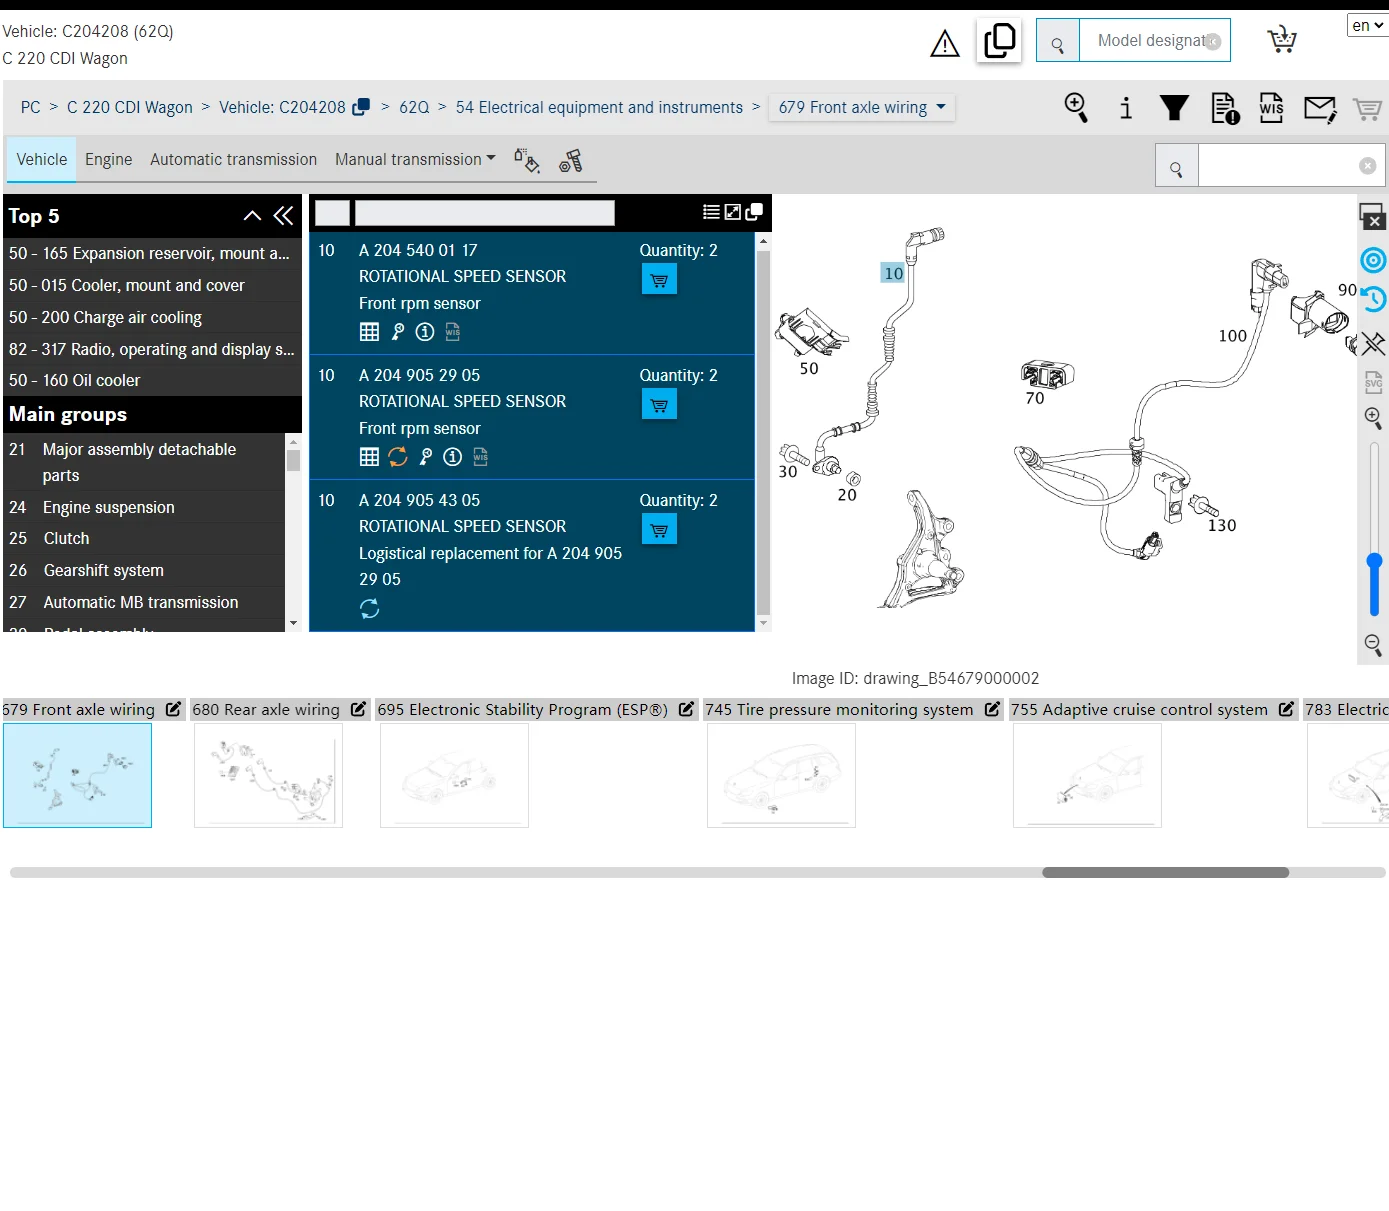Viewport: 1389px width, 1211px height.
Task: Open the language dropdown 'en'
Action: click(1367, 26)
